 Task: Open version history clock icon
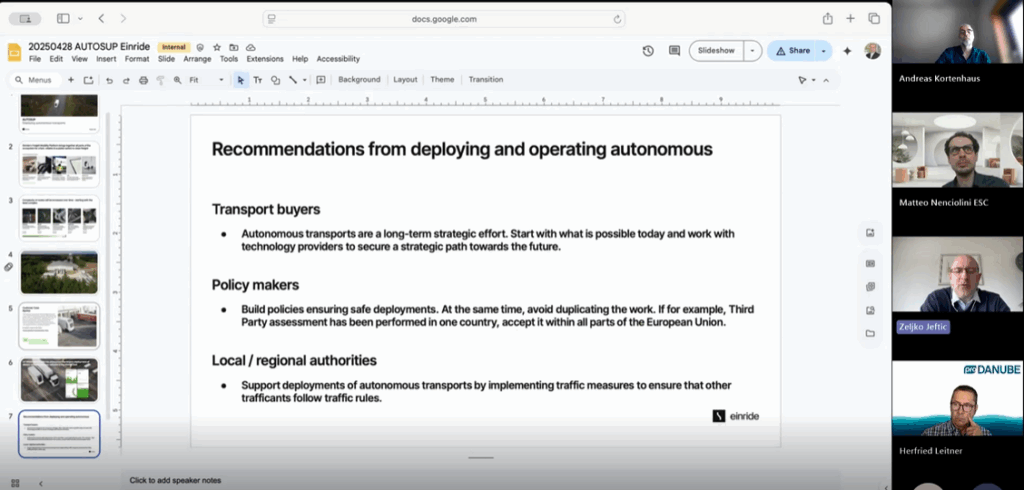(648, 50)
